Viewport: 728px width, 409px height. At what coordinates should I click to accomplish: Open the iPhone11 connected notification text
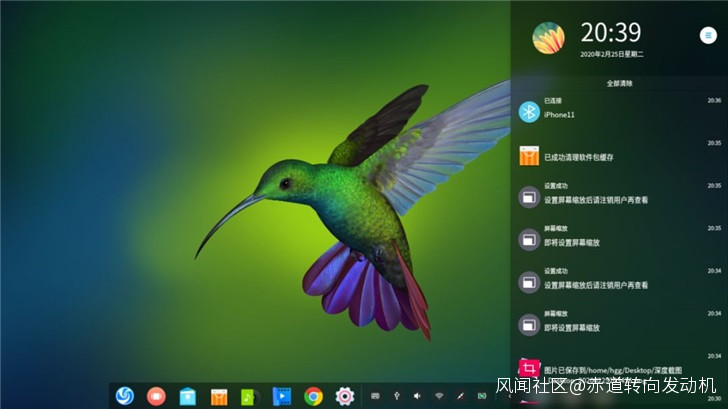coord(559,115)
